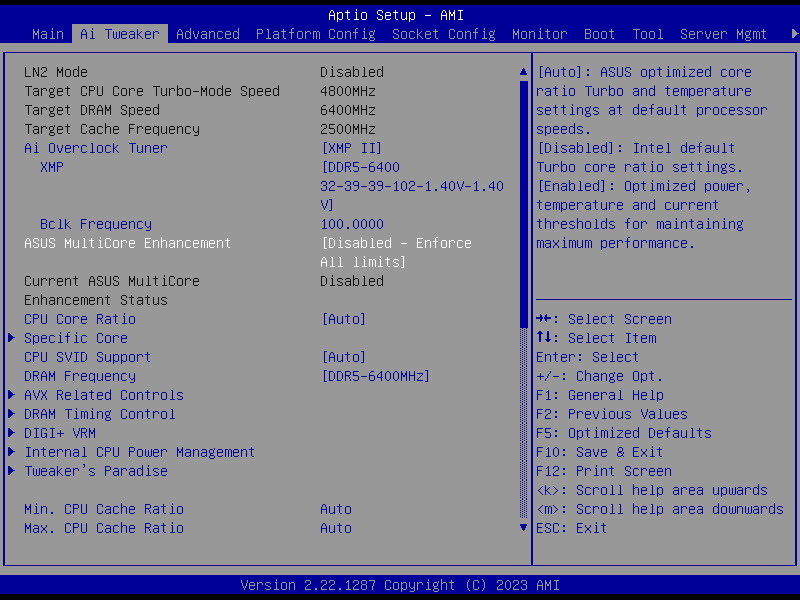Screen dimensions: 800x600
Task: Click Target CPU Core Turbo-Mode Speed label
Action: 152,91
